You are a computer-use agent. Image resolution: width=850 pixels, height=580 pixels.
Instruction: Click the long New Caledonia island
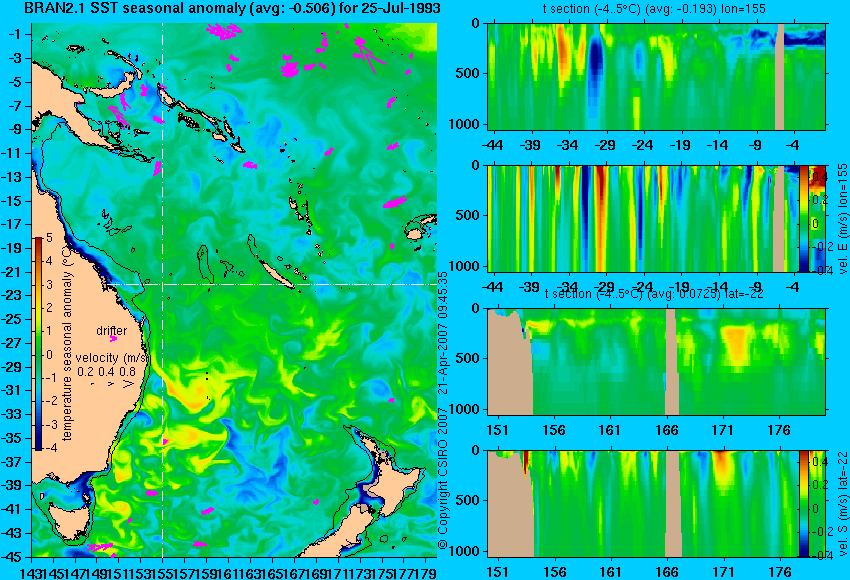coord(276,273)
